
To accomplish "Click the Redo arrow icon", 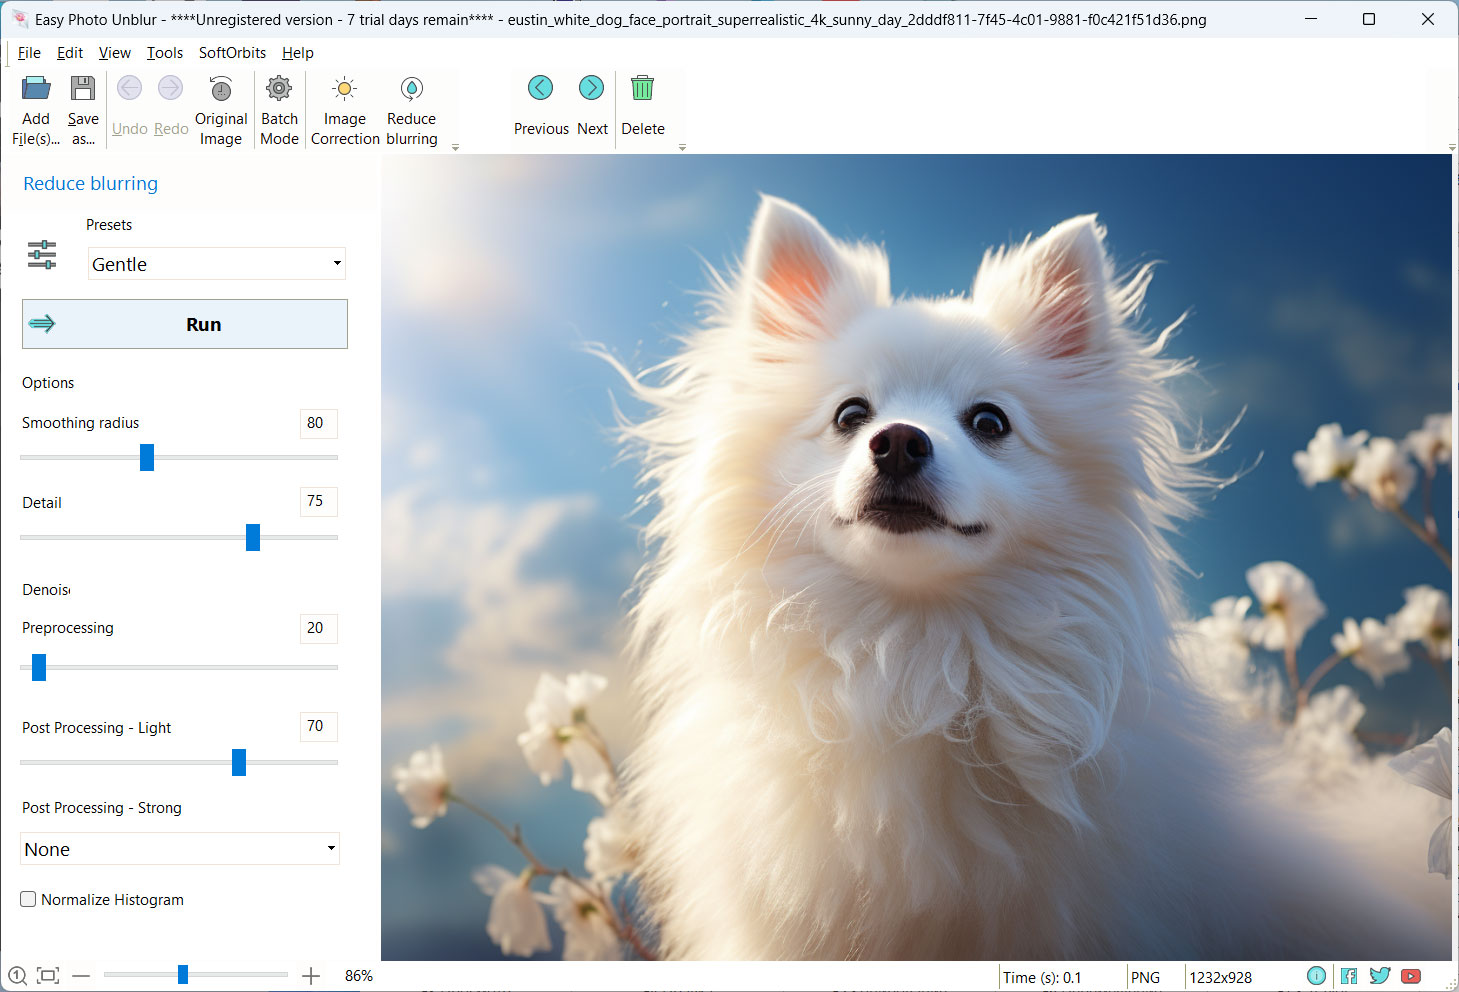I will [171, 88].
